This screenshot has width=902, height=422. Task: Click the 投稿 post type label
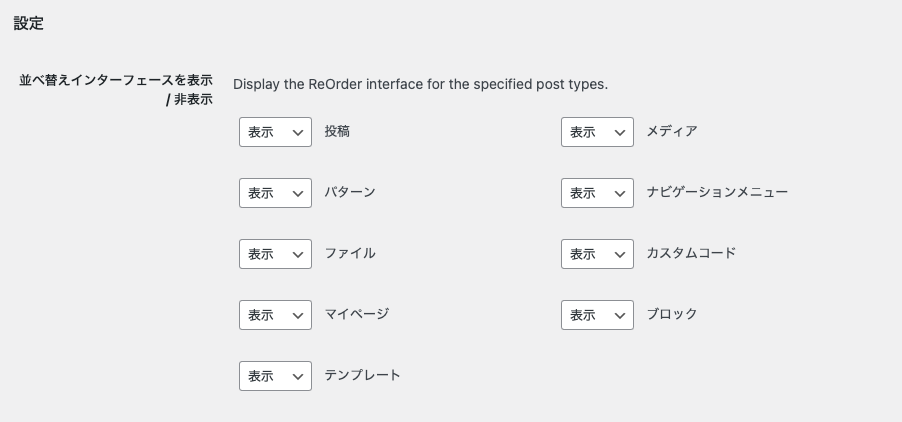pos(337,131)
